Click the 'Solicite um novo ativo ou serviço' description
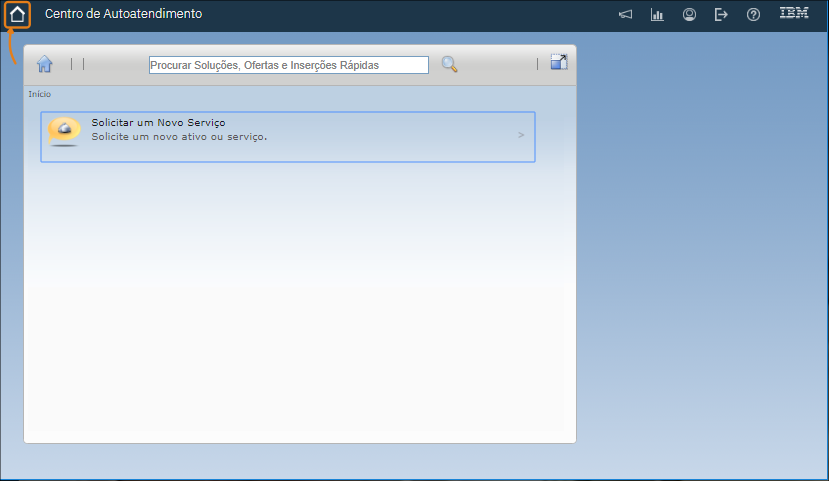The image size is (829, 481). [179, 137]
